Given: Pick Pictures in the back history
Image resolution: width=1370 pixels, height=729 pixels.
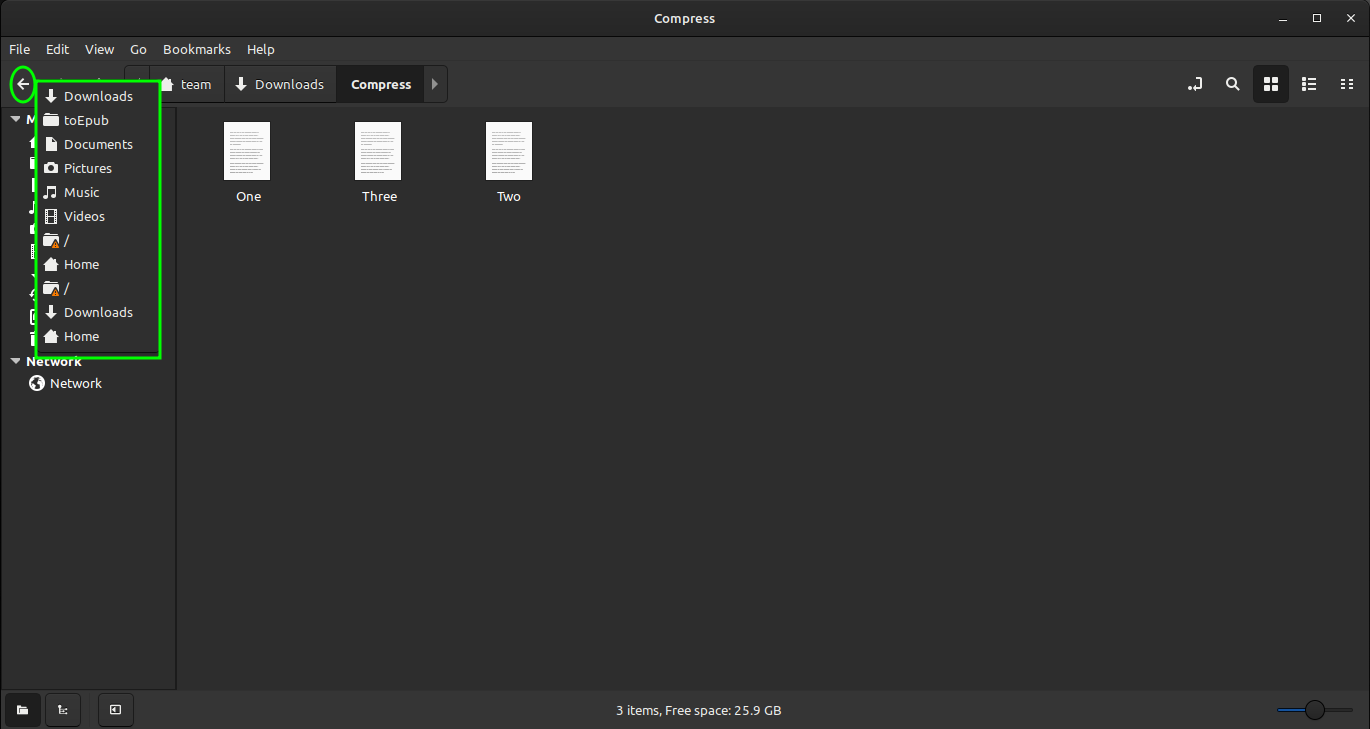Looking at the screenshot, I should click(x=98, y=168).
